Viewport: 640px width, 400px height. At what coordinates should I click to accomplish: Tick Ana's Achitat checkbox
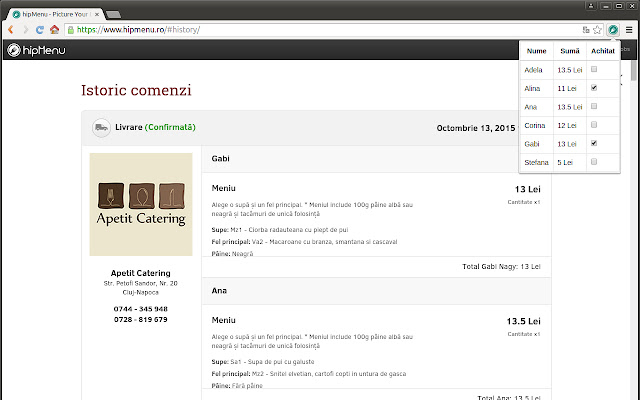coord(594,106)
